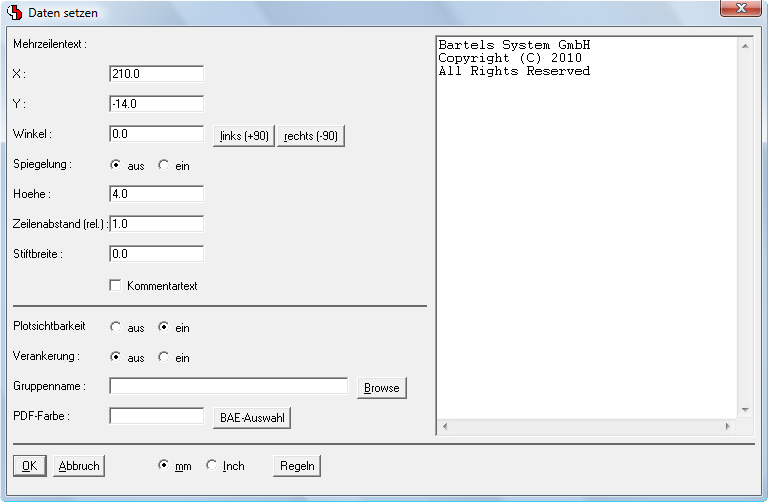This screenshot has width=768, height=502.
Task: Cancel using the Abbruch button
Action: pos(78,465)
